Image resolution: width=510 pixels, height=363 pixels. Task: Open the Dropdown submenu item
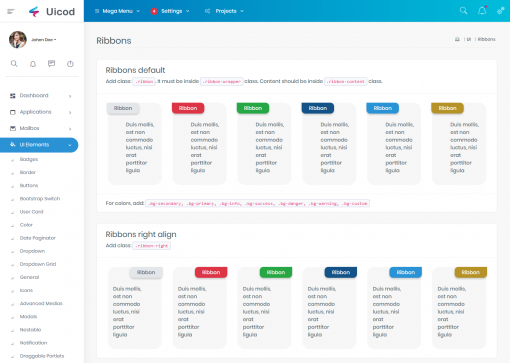(32, 251)
